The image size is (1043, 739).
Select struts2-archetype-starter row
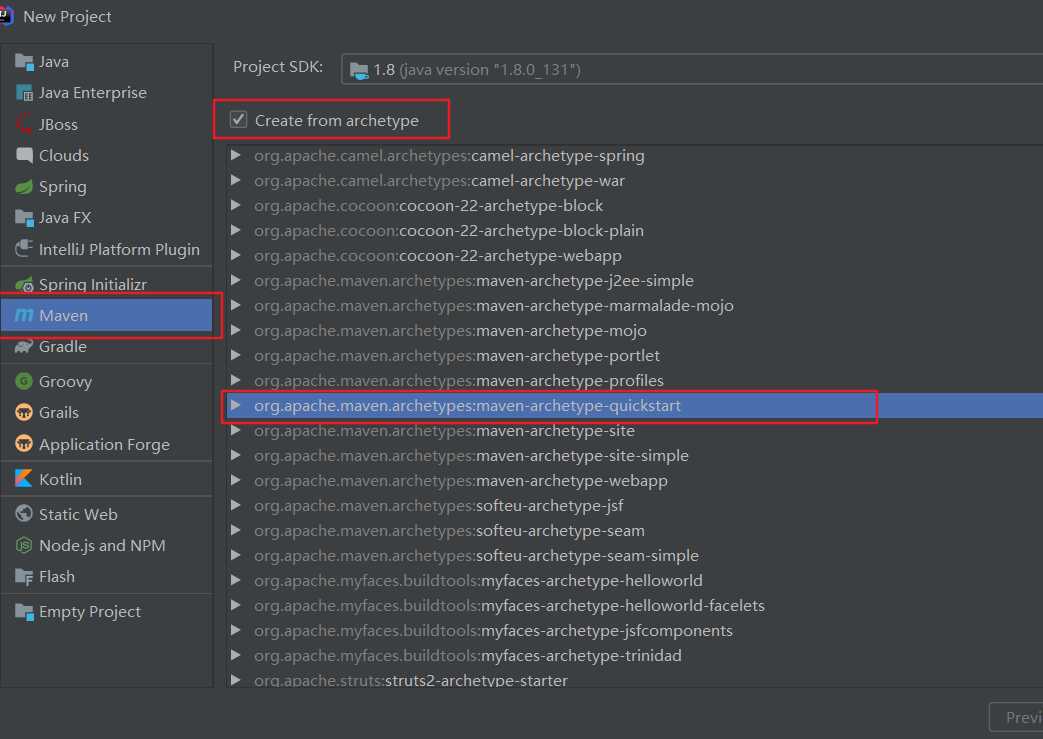pyautogui.click(x=635, y=679)
